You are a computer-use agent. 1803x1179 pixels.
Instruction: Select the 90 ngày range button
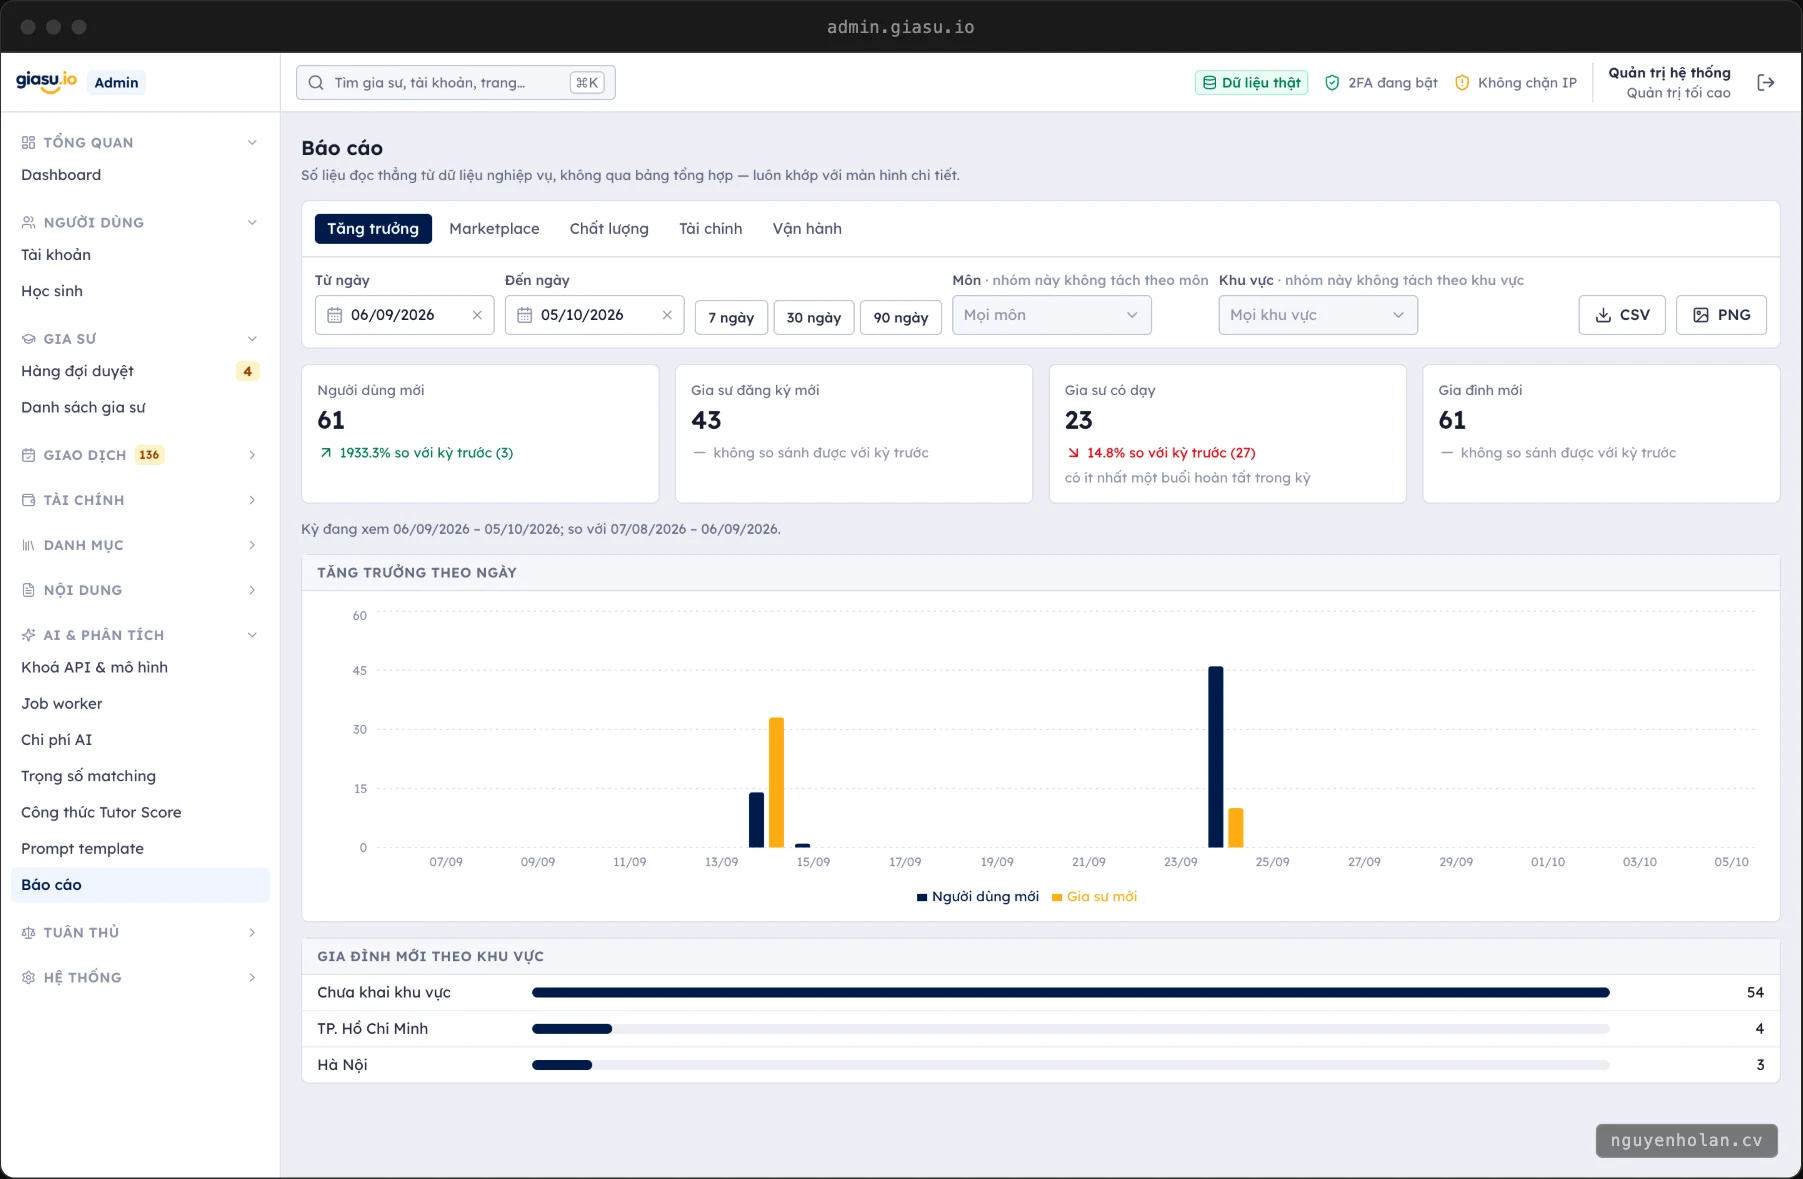(x=901, y=318)
